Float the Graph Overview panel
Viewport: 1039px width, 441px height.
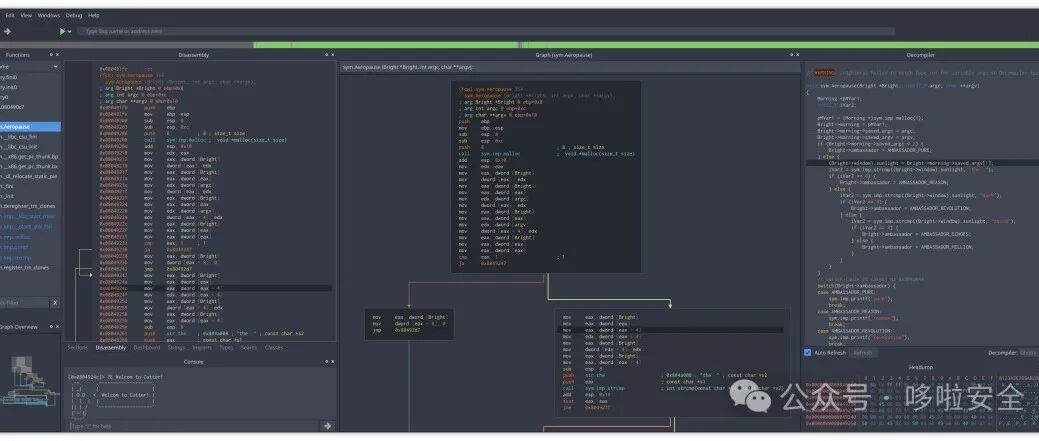coord(51,327)
